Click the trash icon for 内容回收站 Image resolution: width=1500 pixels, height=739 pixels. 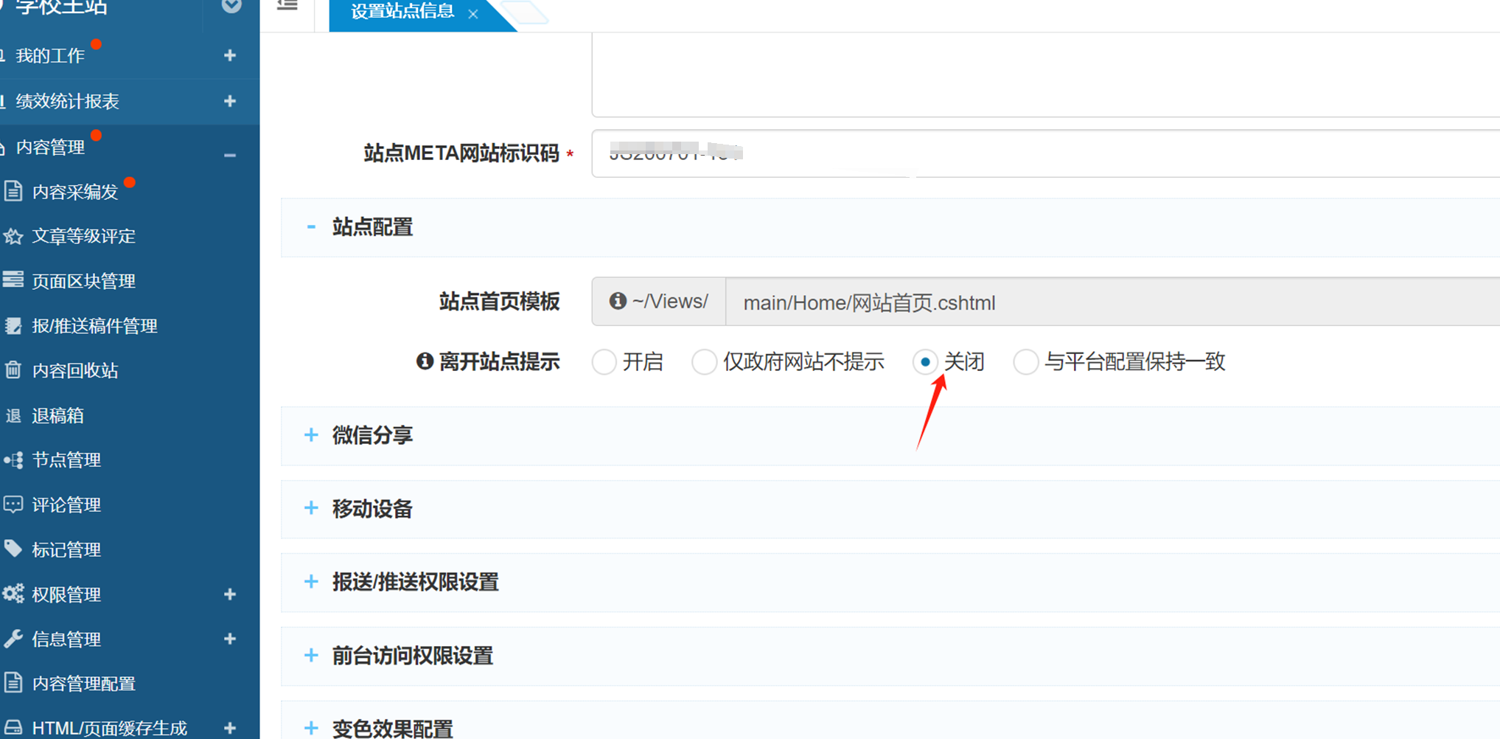13,370
